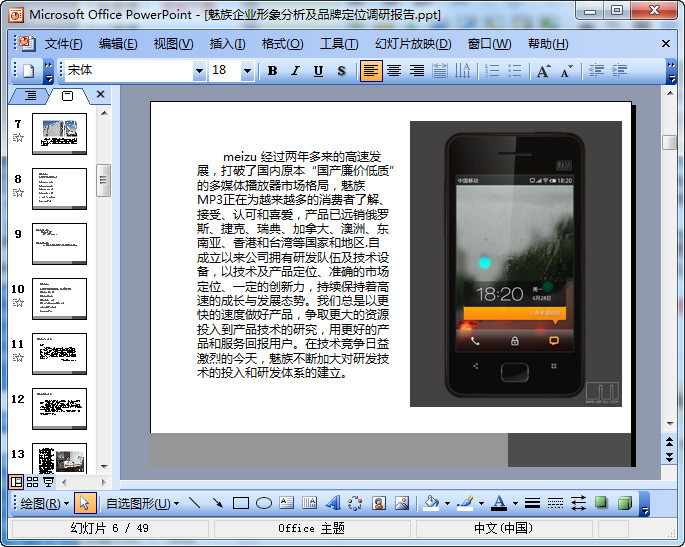Switch to Slide Sorter view
The height and width of the screenshot is (547, 685).
[32, 482]
